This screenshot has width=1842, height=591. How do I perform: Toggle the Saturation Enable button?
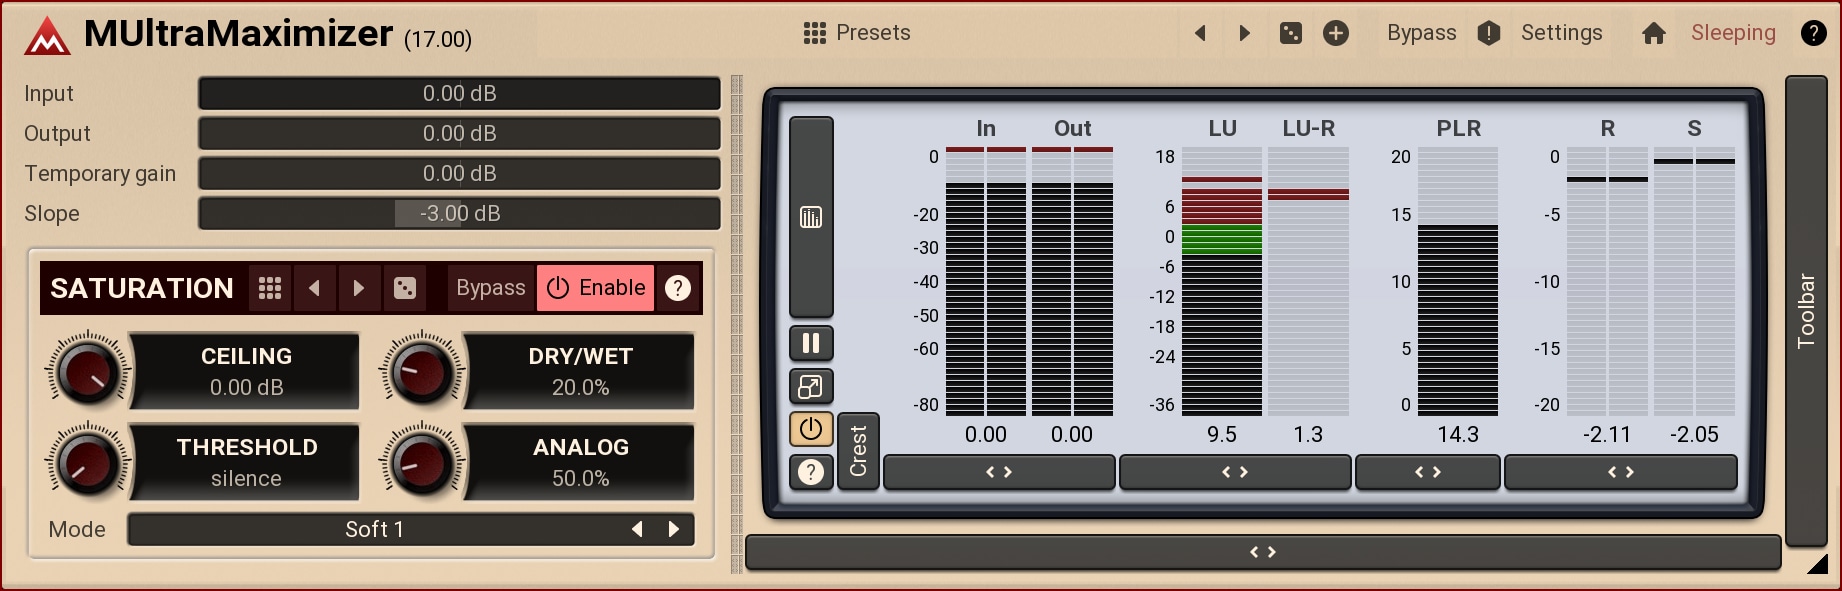[596, 288]
